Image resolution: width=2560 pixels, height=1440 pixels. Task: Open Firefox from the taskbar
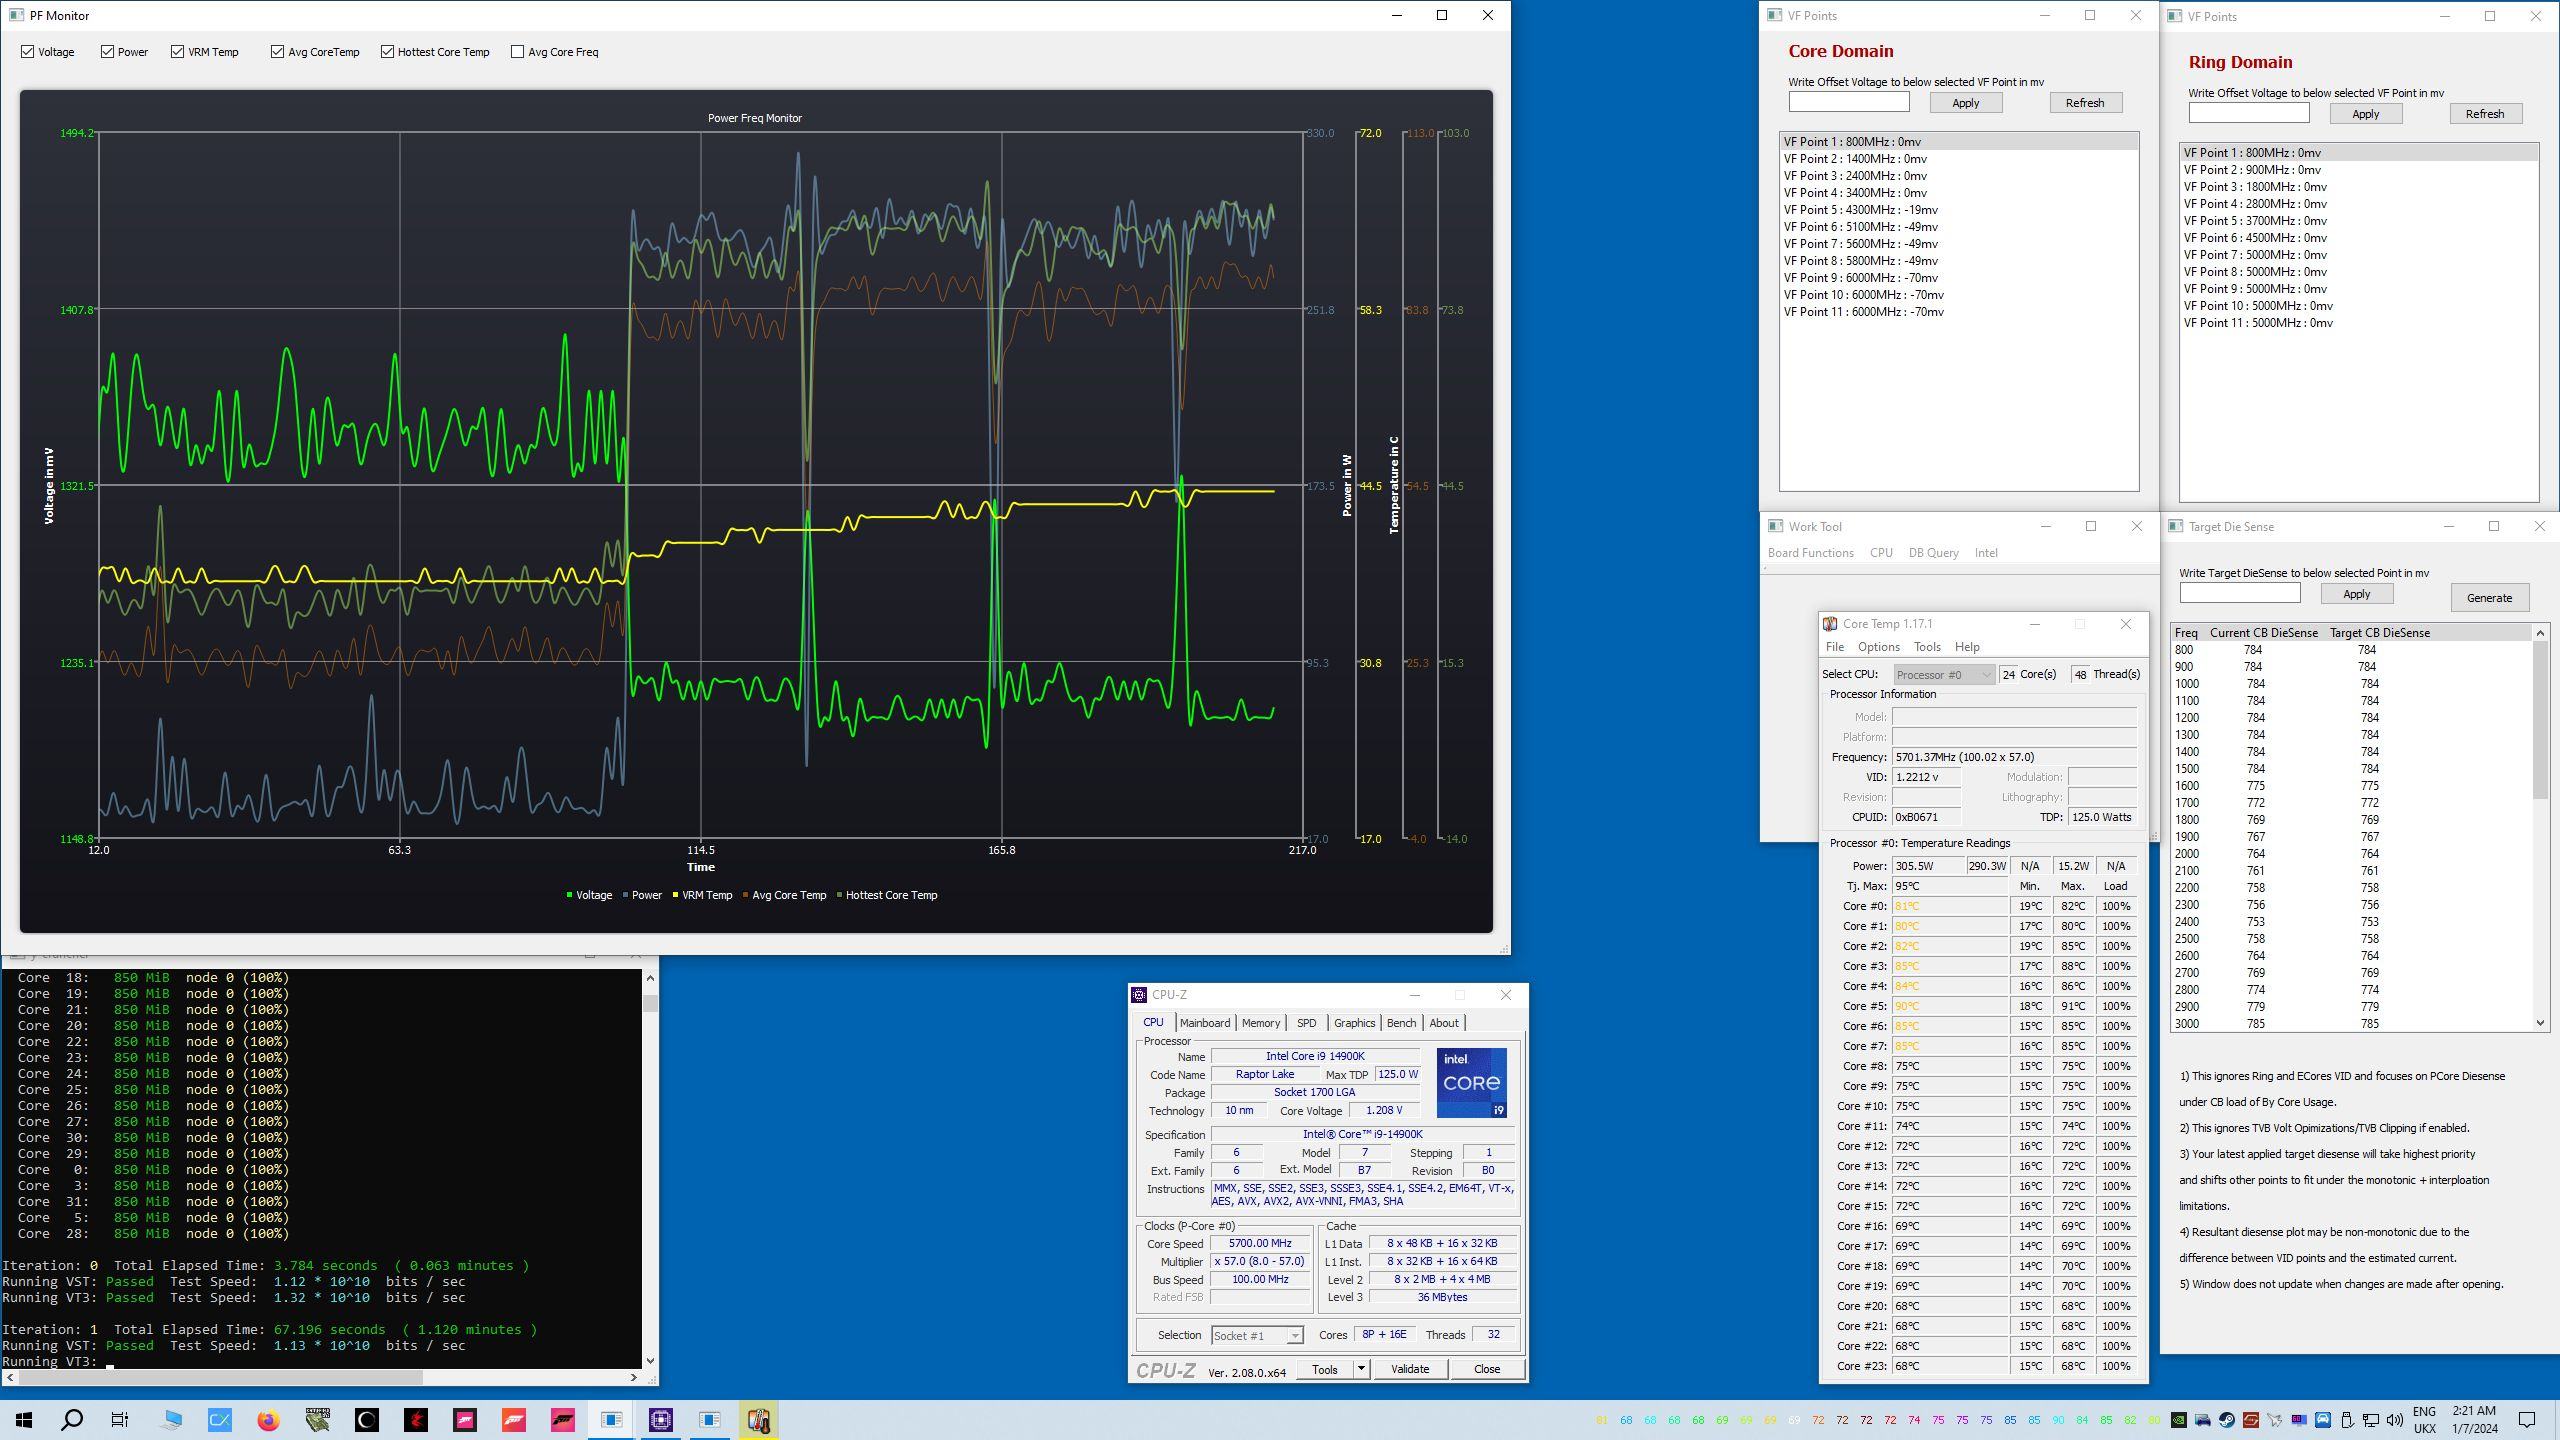click(x=268, y=1420)
